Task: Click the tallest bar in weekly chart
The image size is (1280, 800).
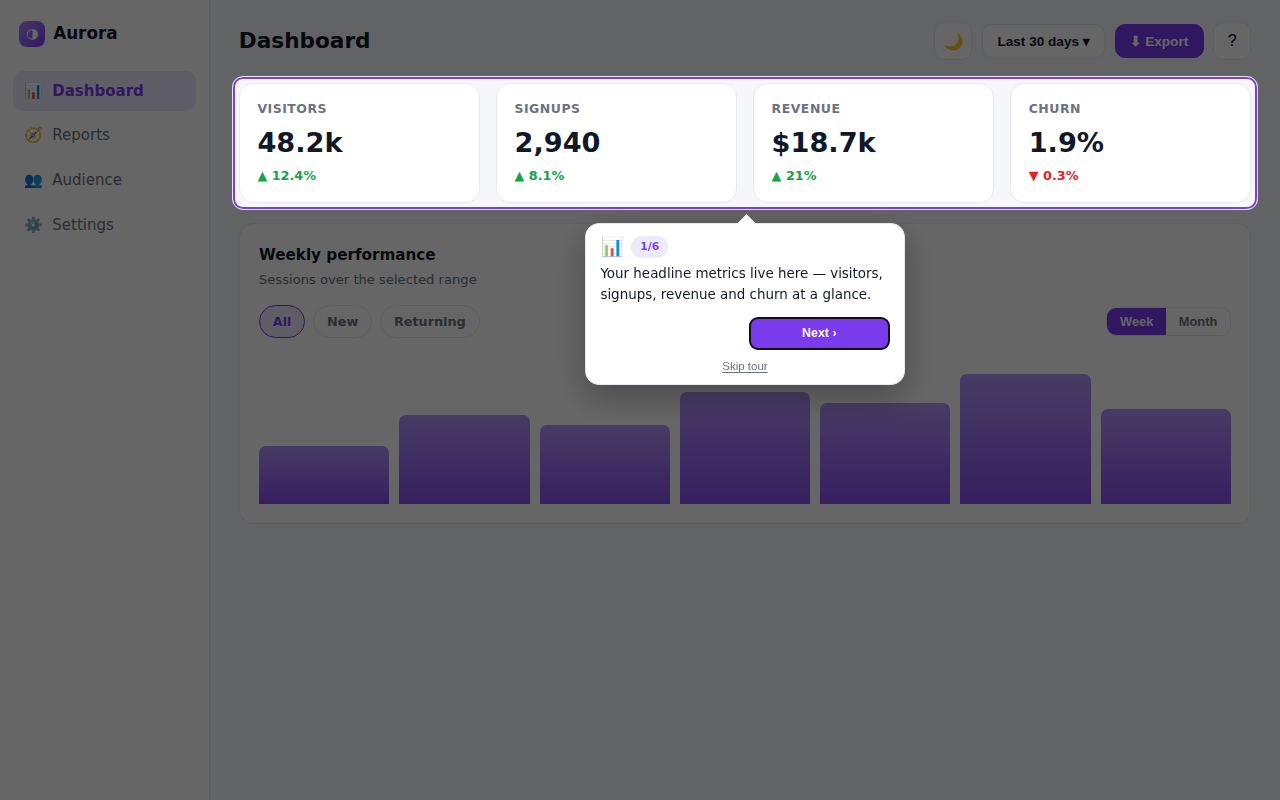Action: click(x=1025, y=439)
